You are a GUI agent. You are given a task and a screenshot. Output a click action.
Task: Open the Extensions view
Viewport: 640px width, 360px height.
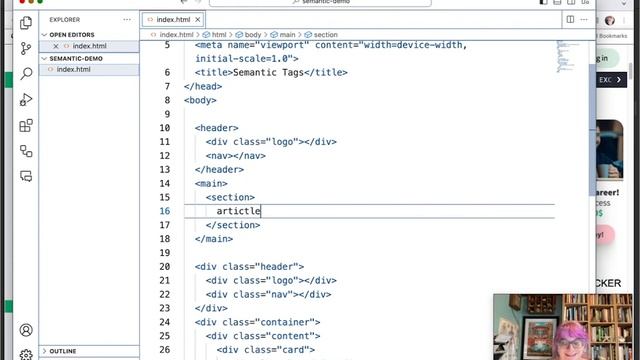tap(26, 125)
